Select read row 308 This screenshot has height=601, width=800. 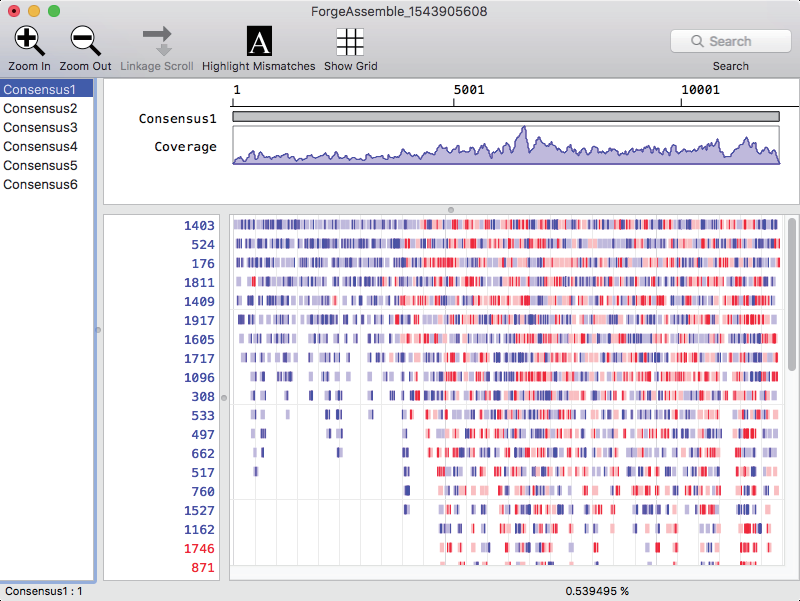click(x=203, y=396)
